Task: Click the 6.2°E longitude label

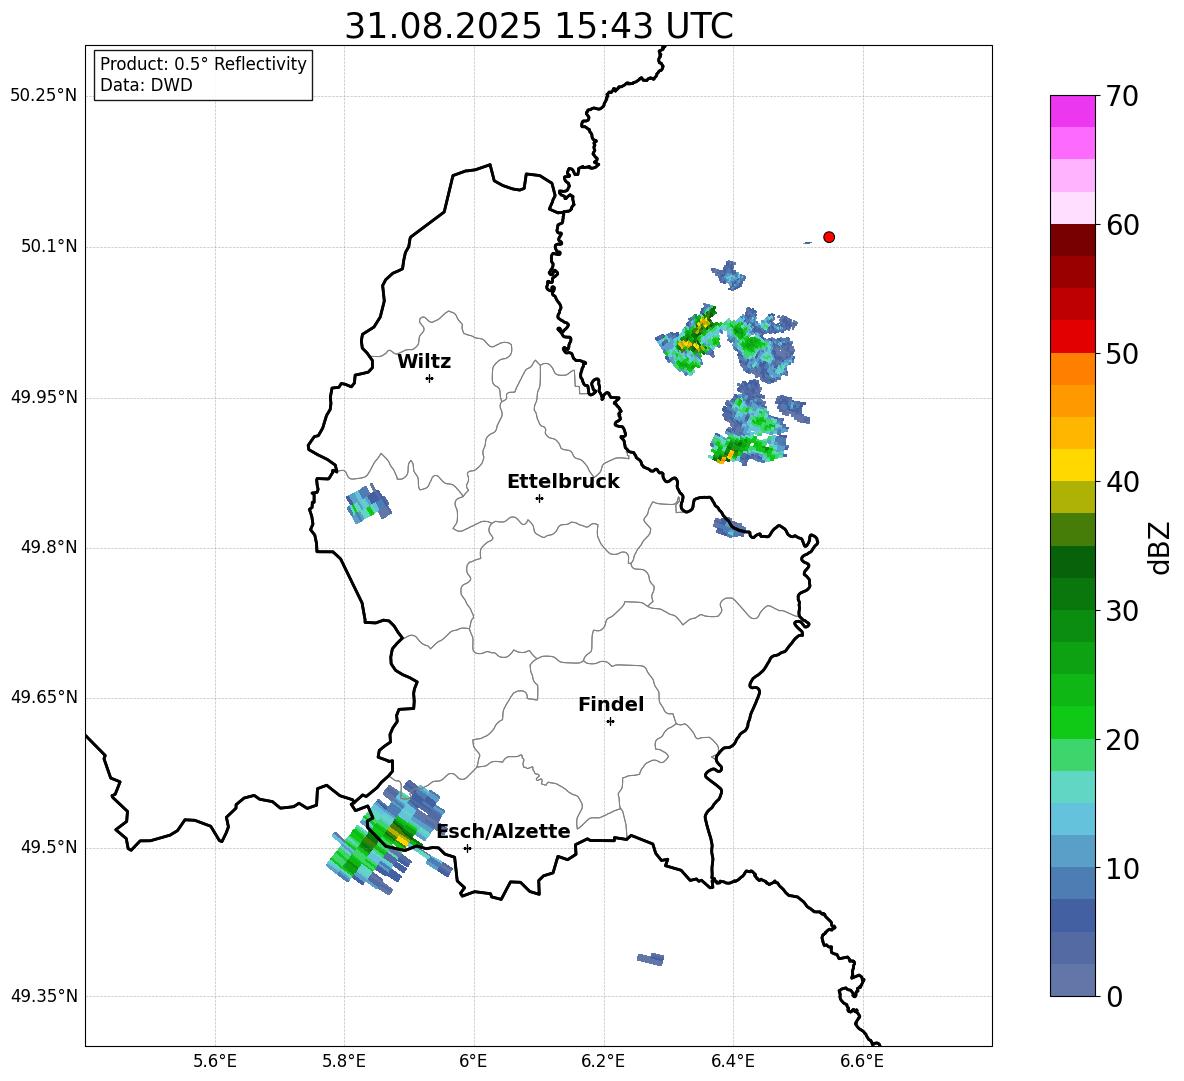Action: click(603, 1061)
